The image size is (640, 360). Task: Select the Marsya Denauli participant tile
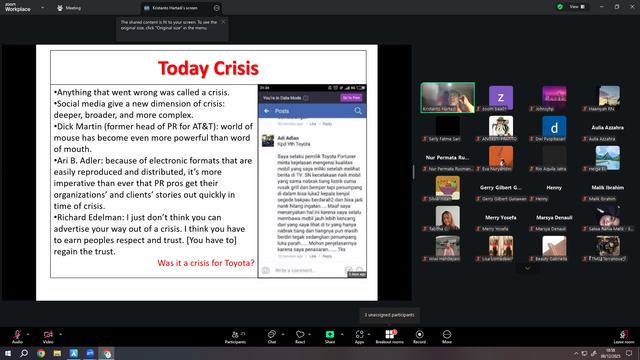tap(554, 218)
